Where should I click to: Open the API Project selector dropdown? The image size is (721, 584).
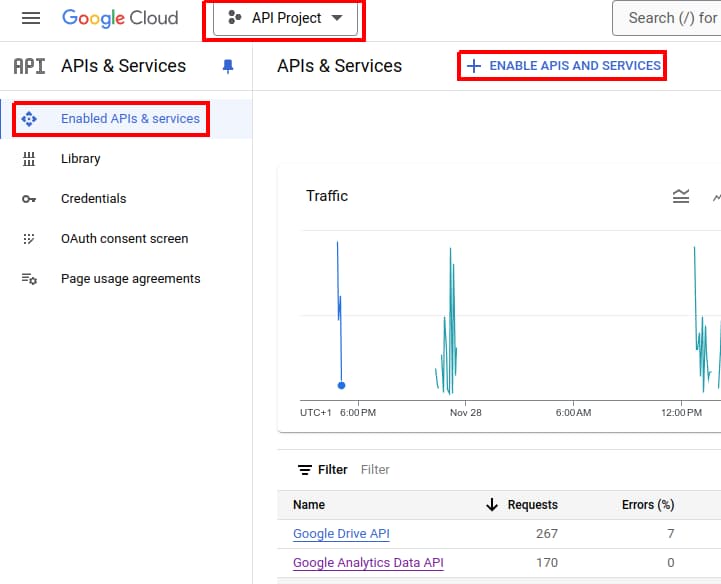point(285,19)
